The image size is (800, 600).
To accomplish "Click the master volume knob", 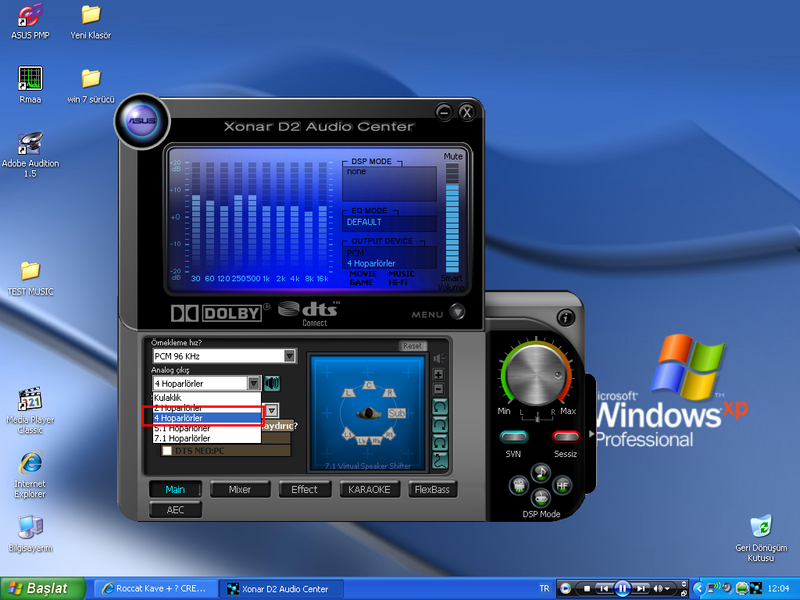I will click(x=536, y=374).
